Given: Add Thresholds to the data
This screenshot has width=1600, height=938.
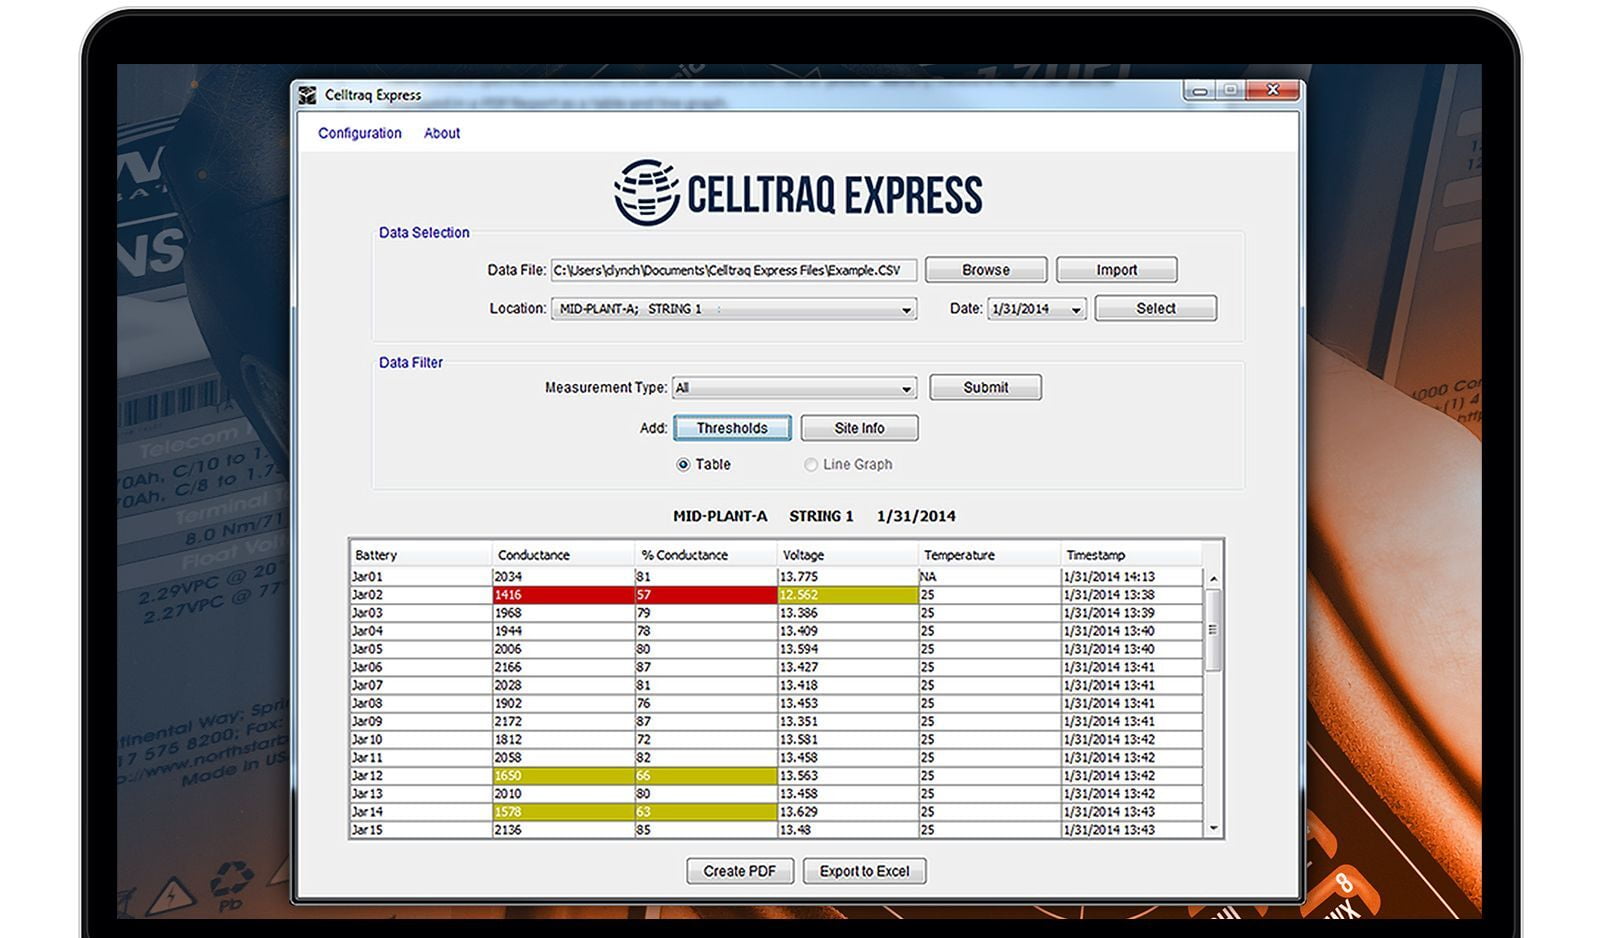Looking at the screenshot, I should (x=732, y=428).
